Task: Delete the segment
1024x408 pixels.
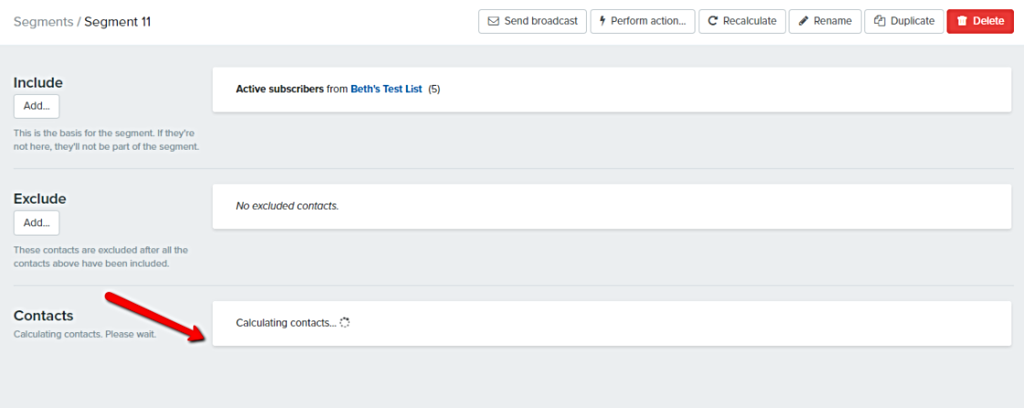Action: 980,21
